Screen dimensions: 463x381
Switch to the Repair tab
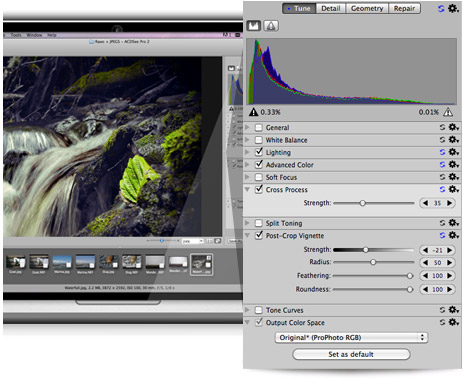click(404, 8)
